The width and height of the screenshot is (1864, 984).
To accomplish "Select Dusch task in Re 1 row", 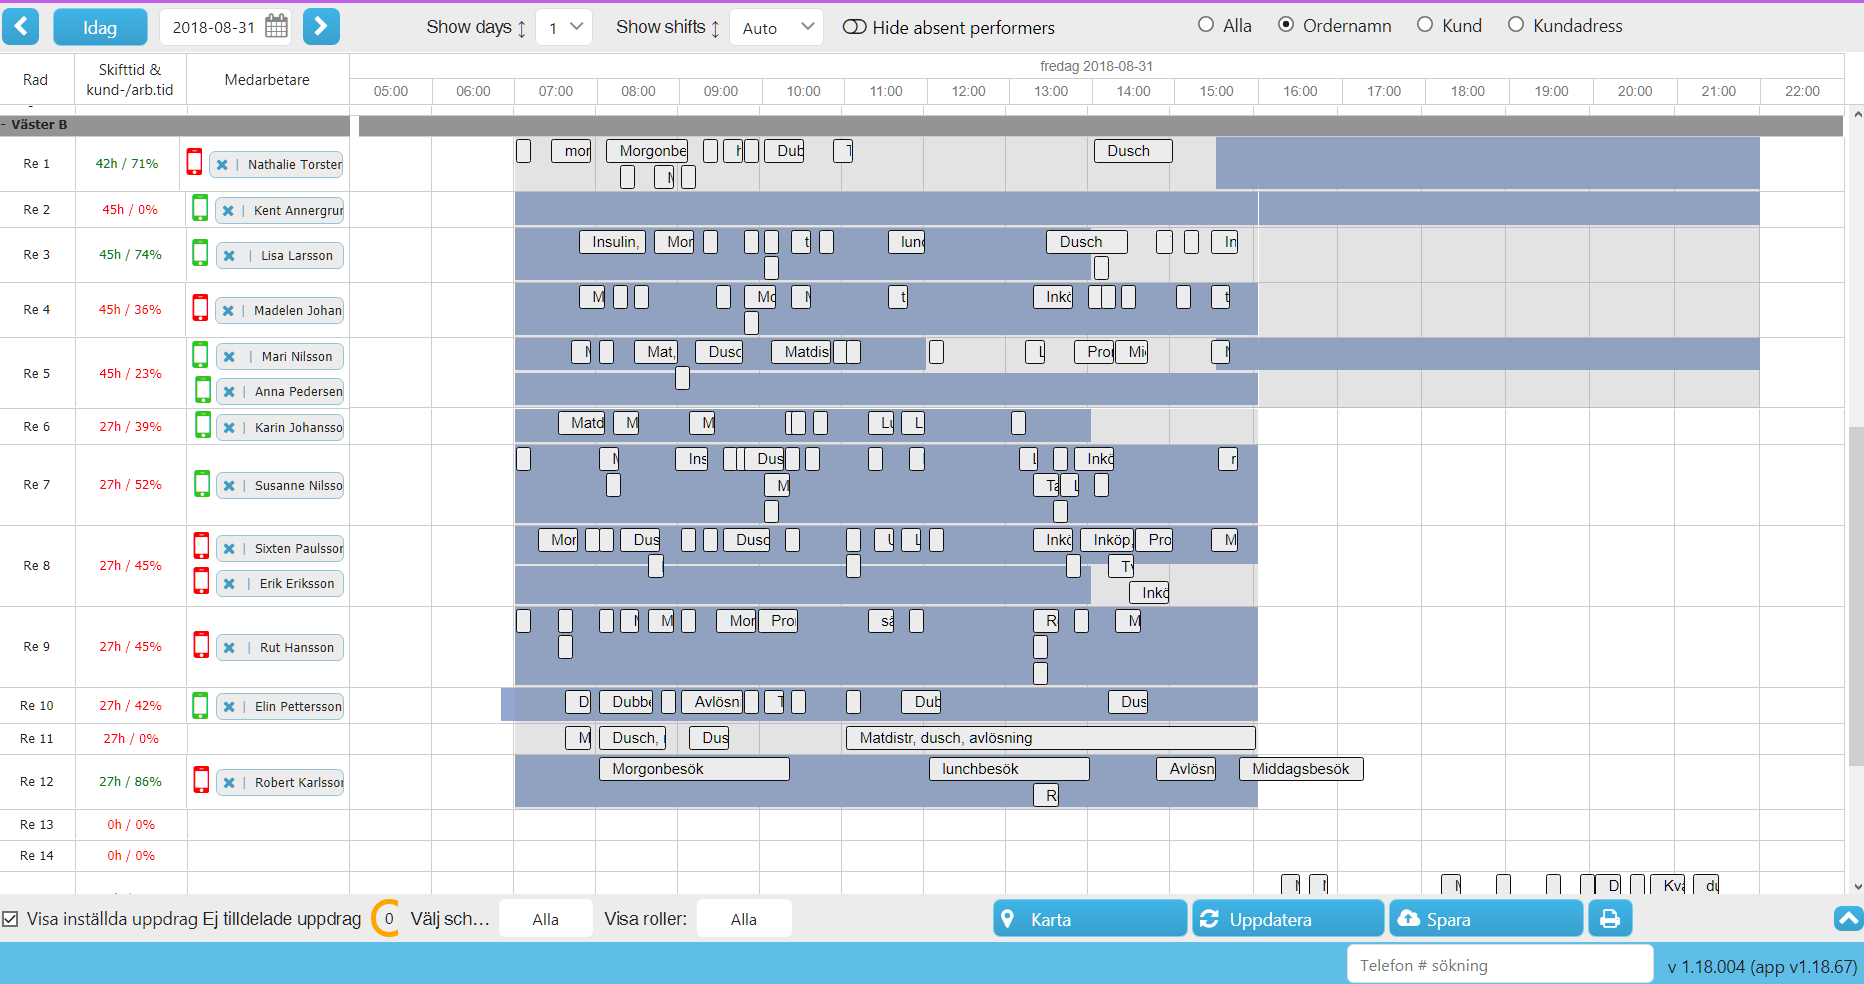I will 1133,151.
